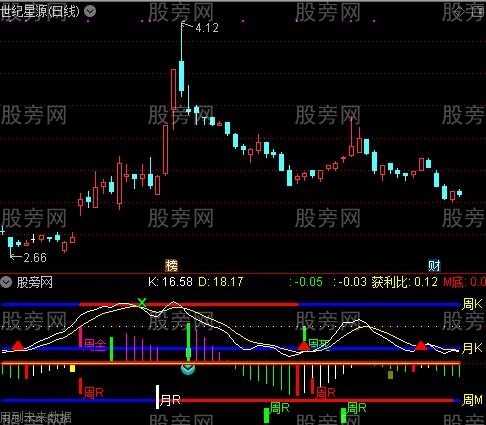The image size is (486, 425).
Task: Click the 4.12 high price label
Action: point(207,28)
